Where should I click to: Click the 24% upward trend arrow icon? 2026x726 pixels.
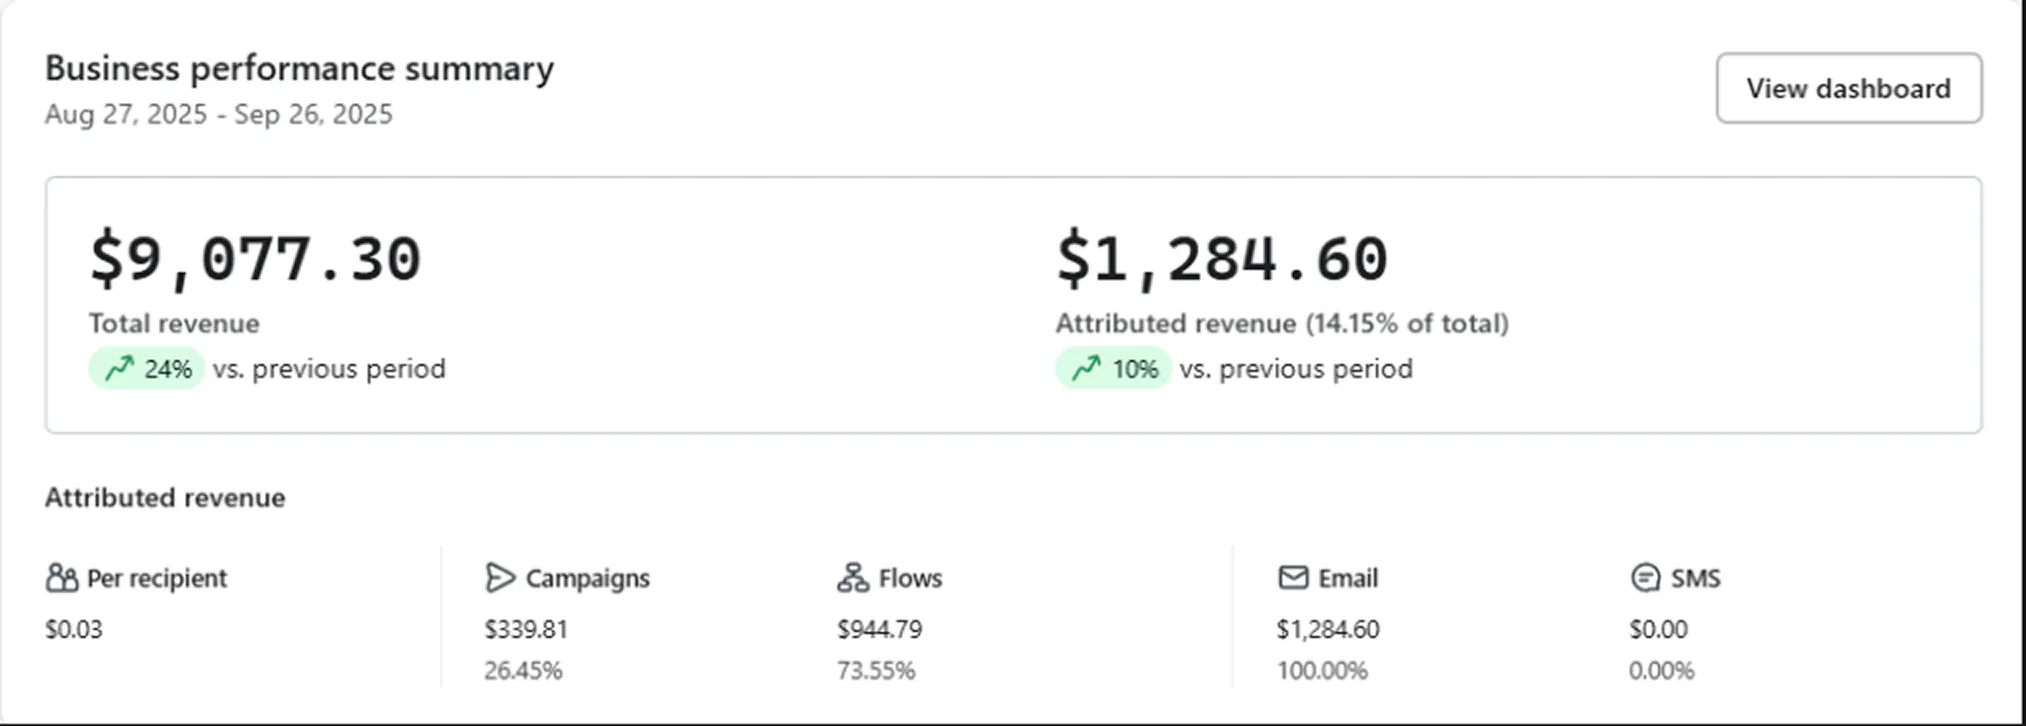click(x=119, y=369)
